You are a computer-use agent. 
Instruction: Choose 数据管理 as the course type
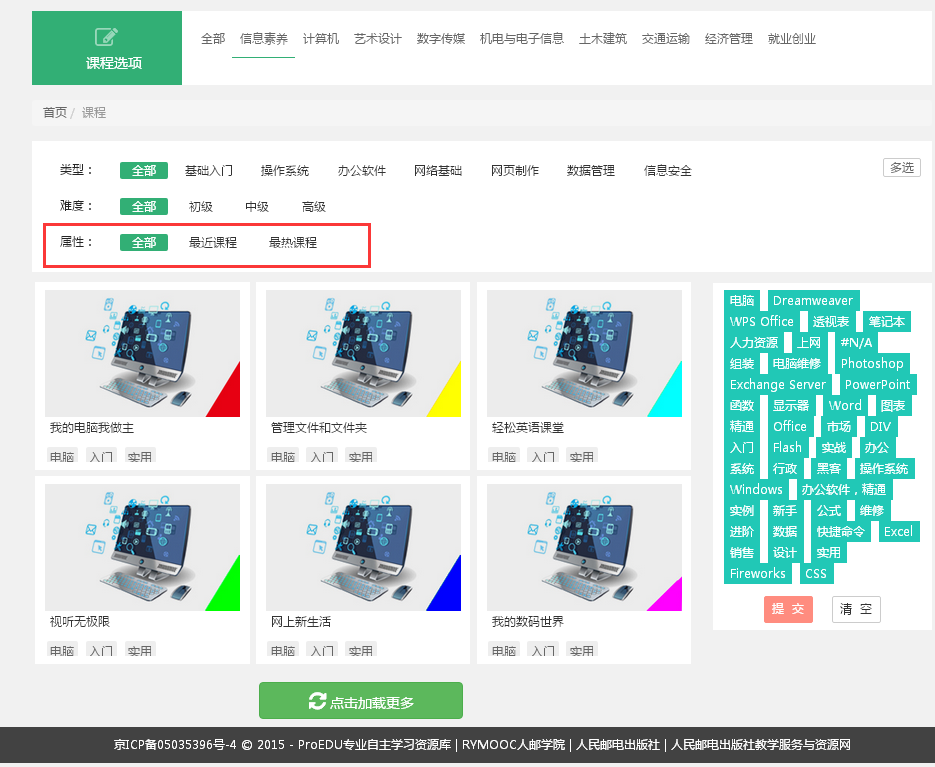point(590,170)
